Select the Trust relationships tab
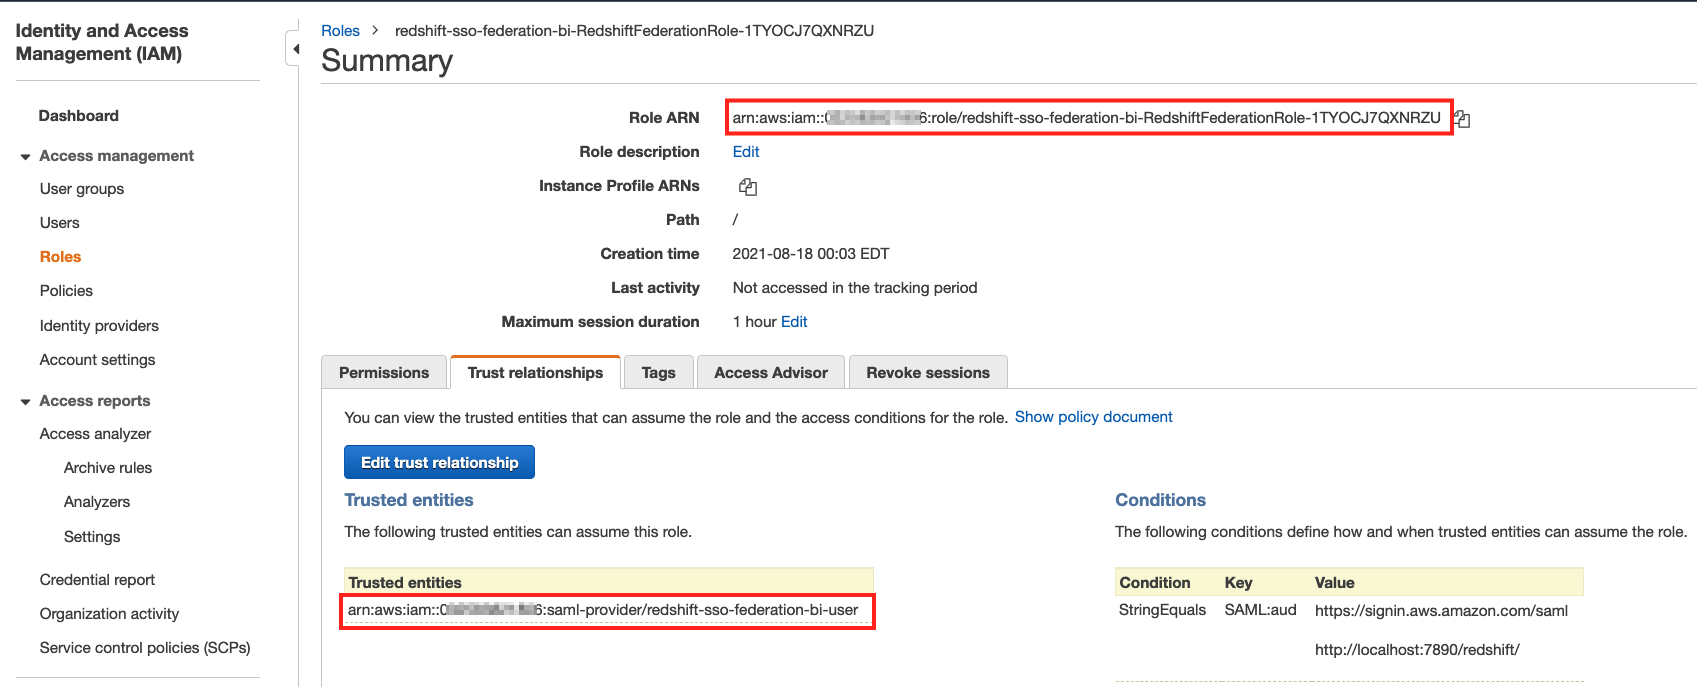This screenshot has height=687, width=1697. click(535, 372)
